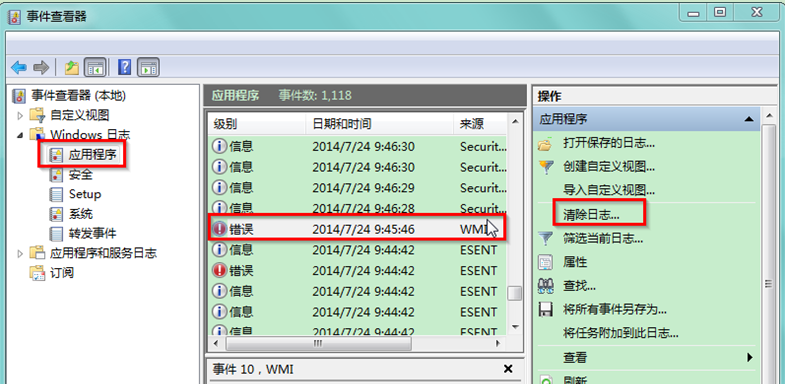Collapse the Windows 日志 tree node

20,135
